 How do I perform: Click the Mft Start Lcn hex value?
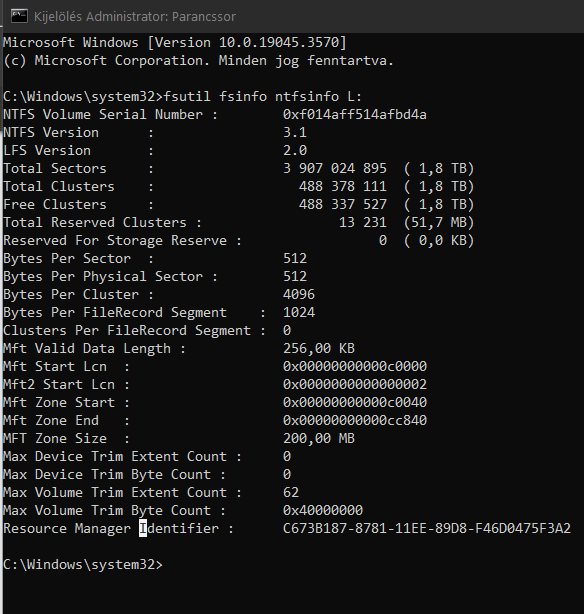pos(354,367)
